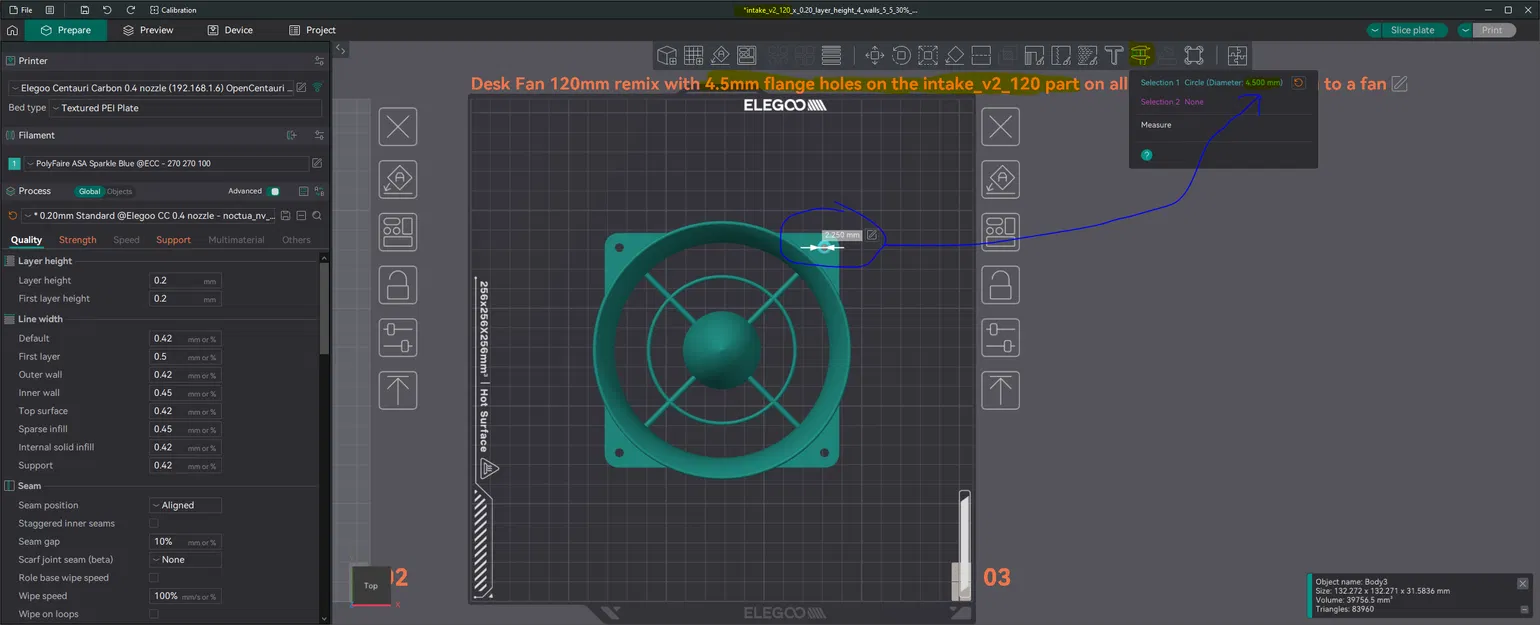The width and height of the screenshot is (1540, 625).
Task: Select the Rotate tool
Action: [x=901, y=55]
